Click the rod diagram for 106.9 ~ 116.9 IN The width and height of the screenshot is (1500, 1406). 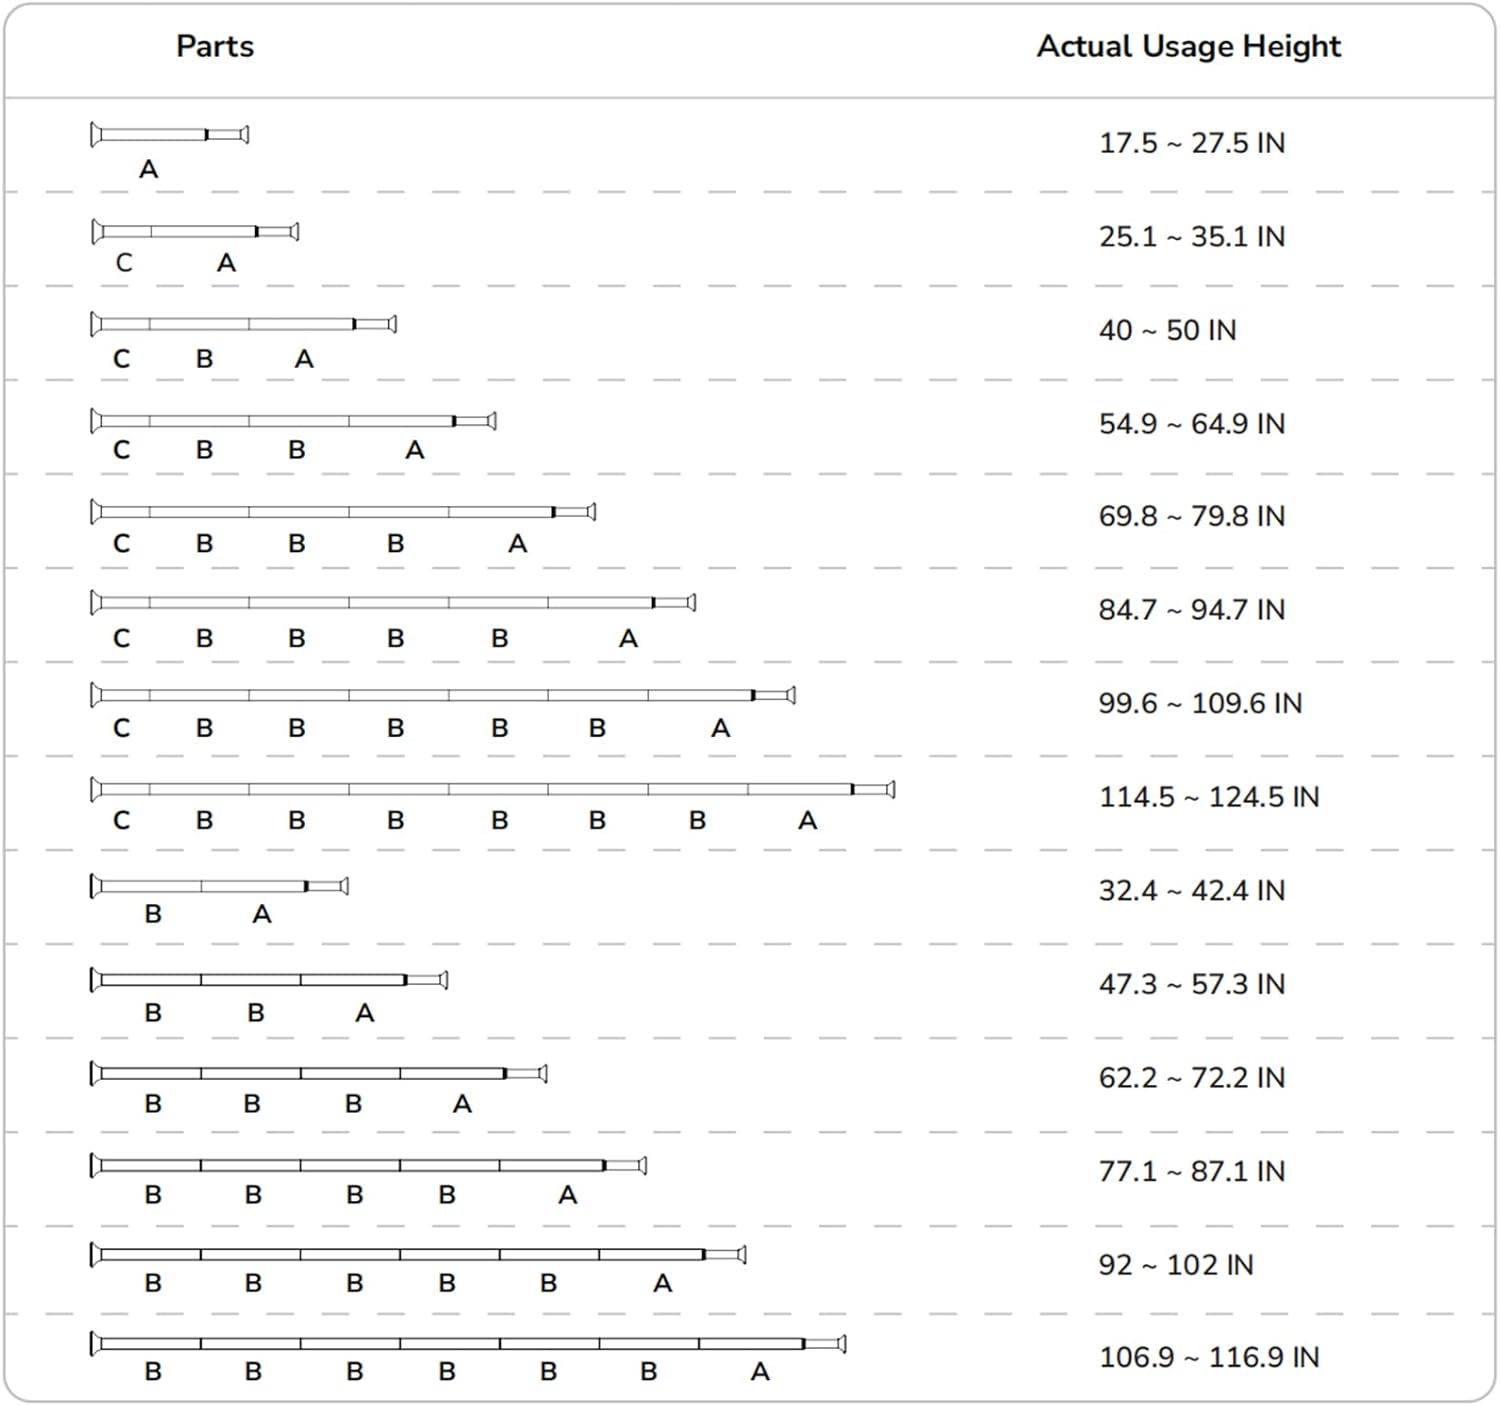click(468, 1343)
